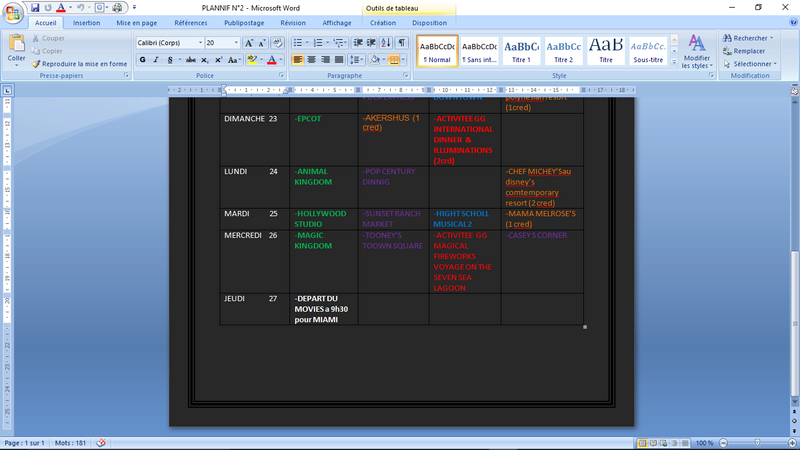The height and width of the screenshot is (450, 800).
Task: Click the yellow text highlight color button
Action: [252, 60]
